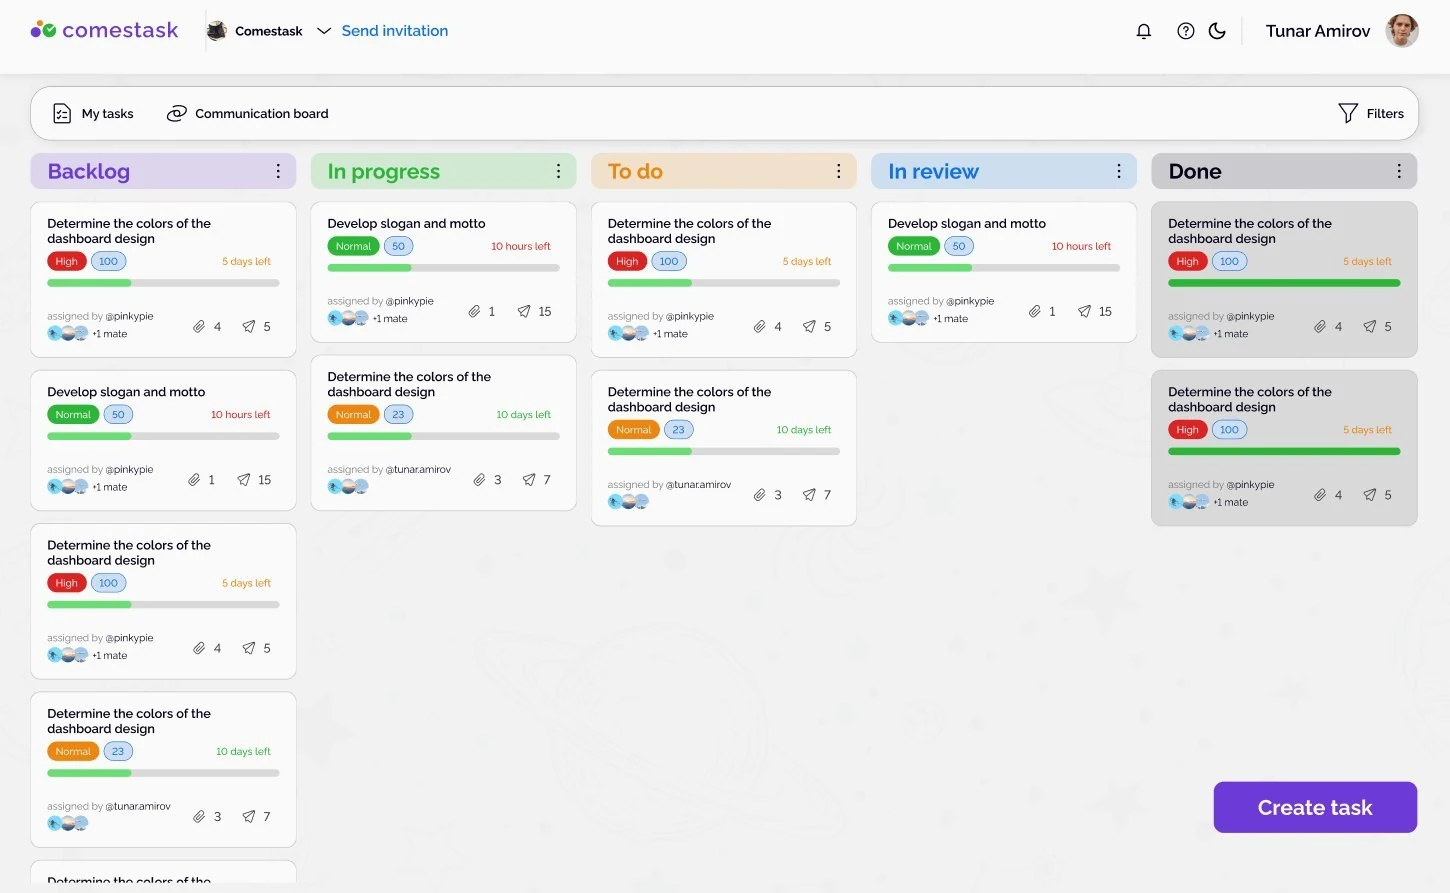Open the Done column options menu
Screen dimensions: 1450x893
(1398, 171)
